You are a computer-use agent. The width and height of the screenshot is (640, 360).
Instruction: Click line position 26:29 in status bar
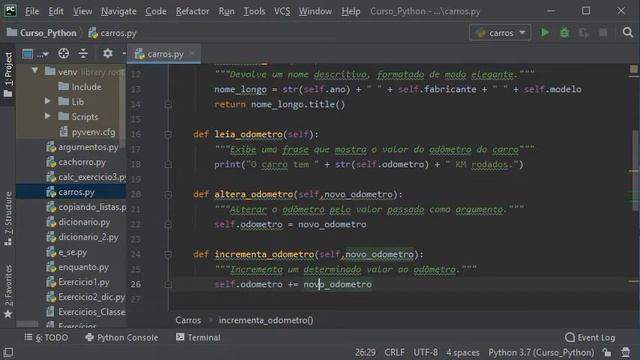click(x=365, y=352)
